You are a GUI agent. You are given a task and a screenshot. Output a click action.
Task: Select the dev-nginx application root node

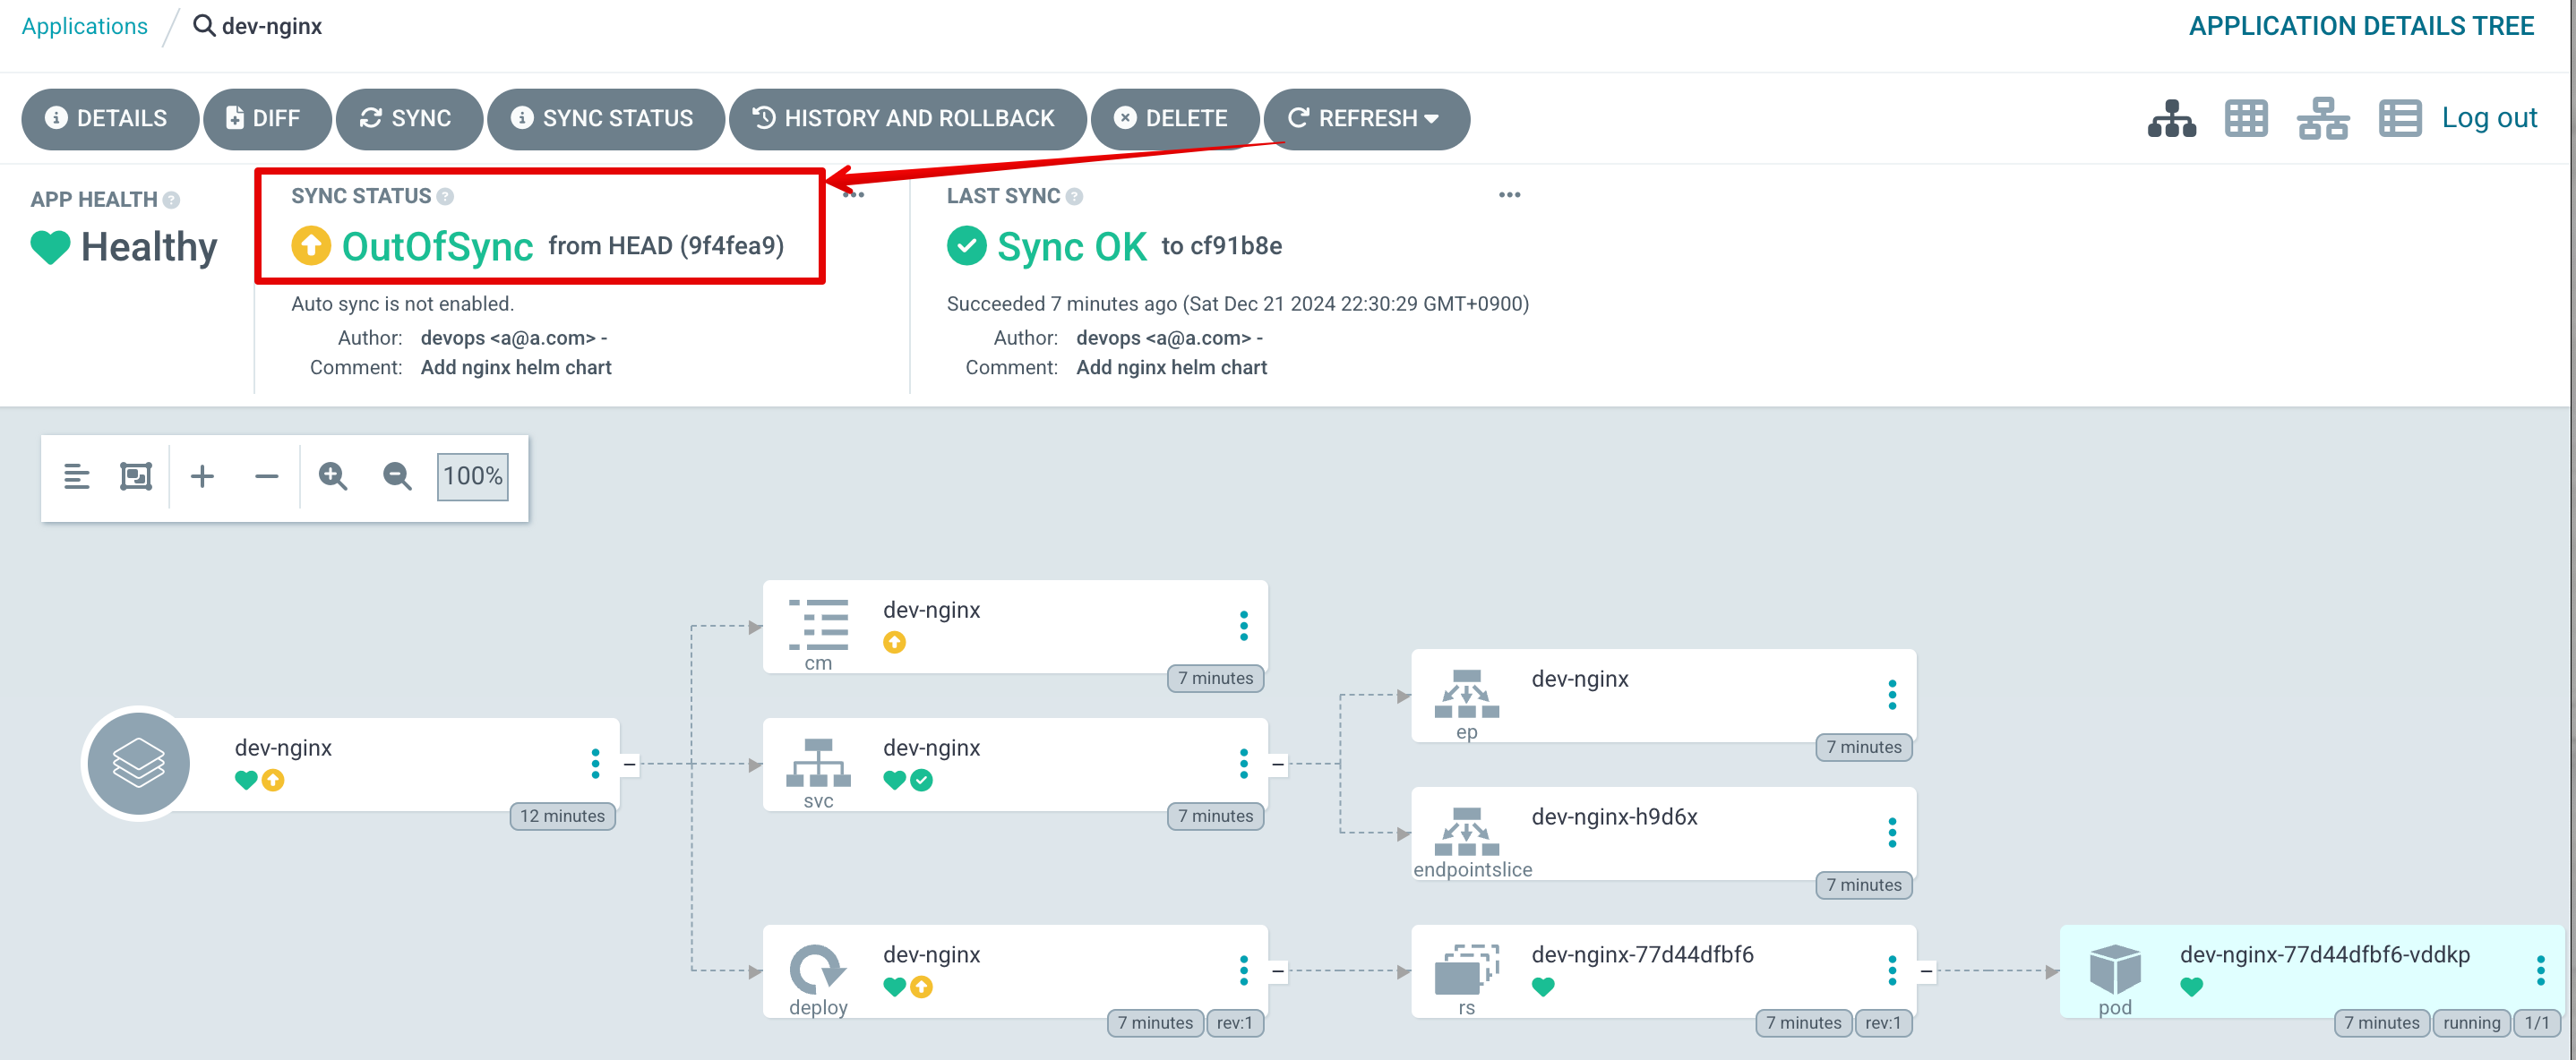(350, 764)
